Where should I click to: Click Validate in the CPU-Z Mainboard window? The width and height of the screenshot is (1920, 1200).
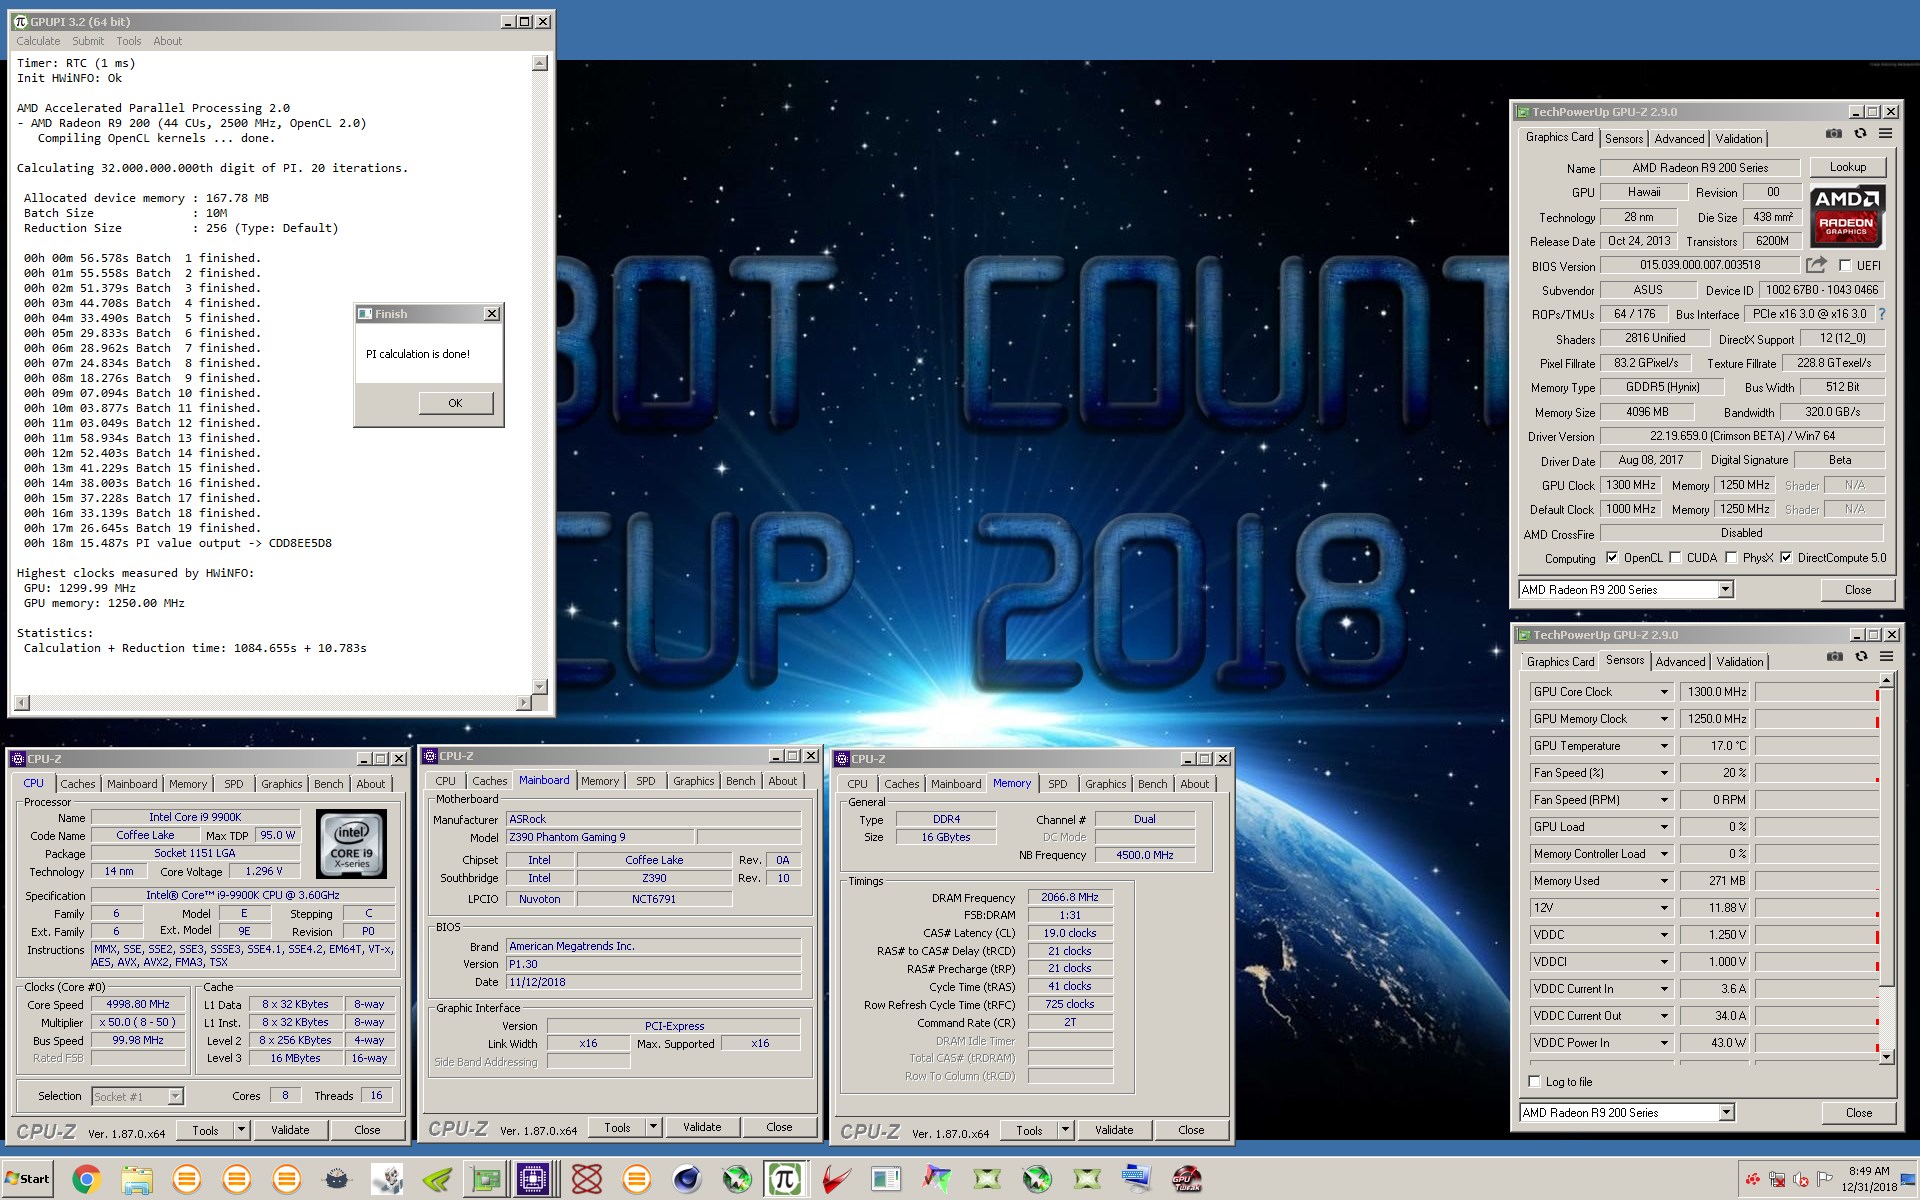click(702, 1127)
